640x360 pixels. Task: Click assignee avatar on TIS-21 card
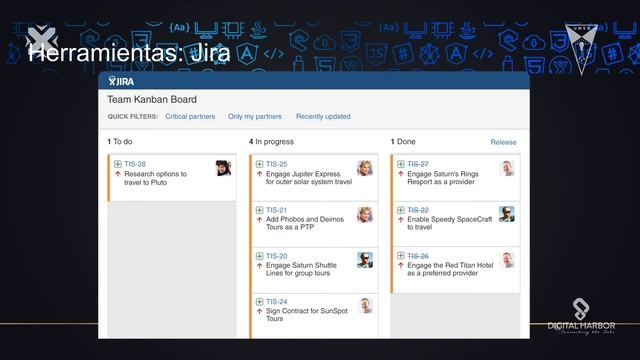tap(365, 215)
